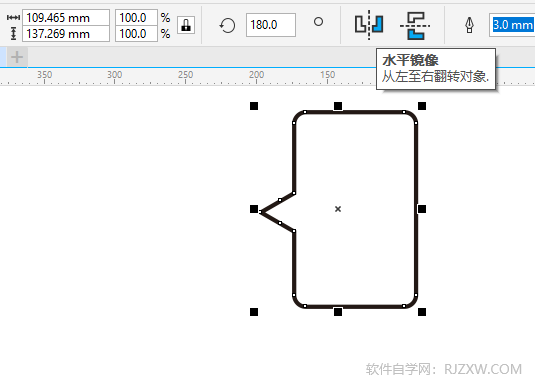Click the top-center selection handle

(x=338, y=106)
